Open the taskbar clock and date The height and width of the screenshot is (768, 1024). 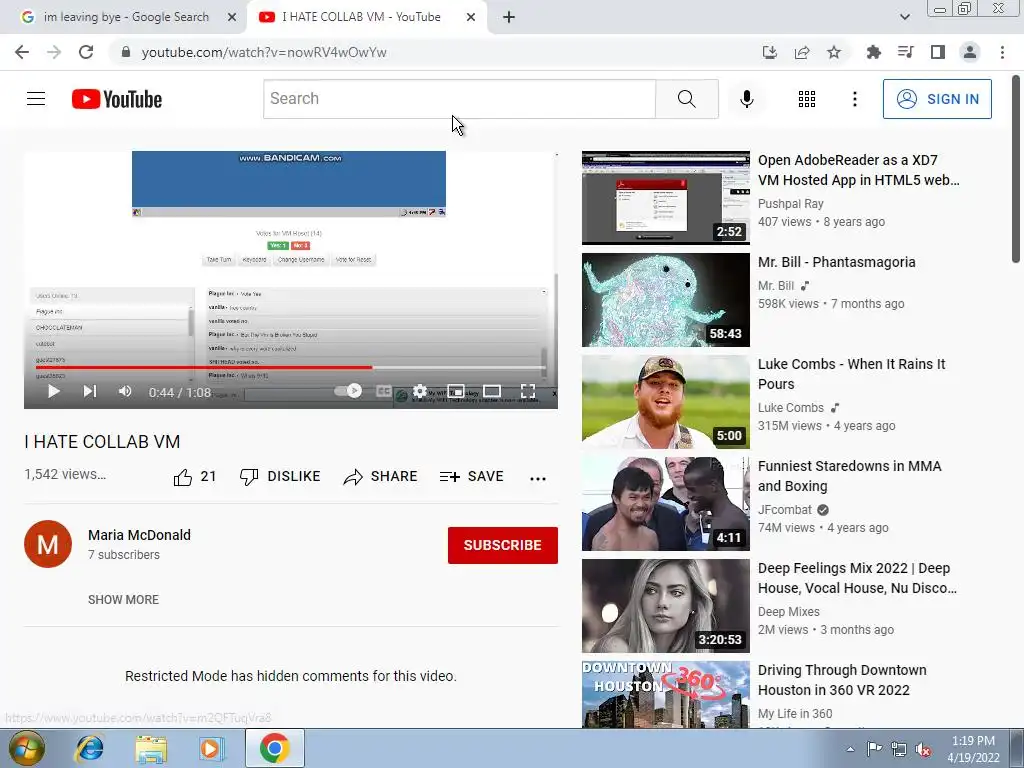click(973, 749)
